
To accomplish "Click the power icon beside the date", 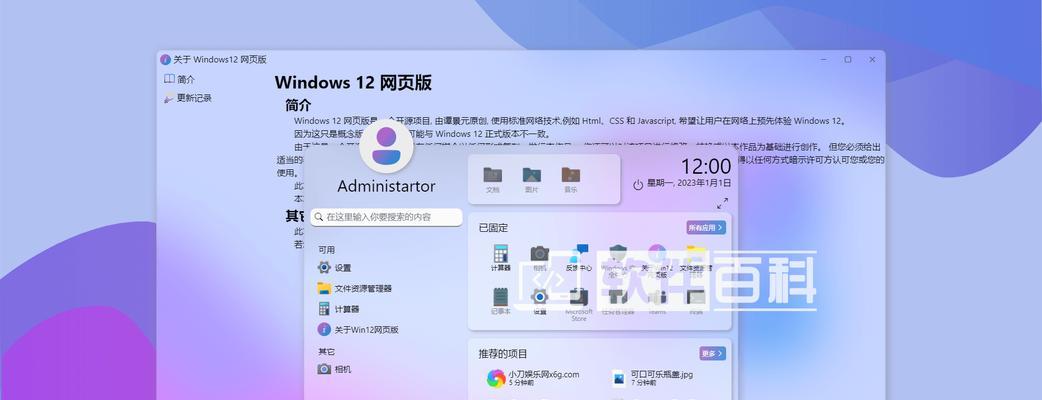I will [x=638, y=185].
